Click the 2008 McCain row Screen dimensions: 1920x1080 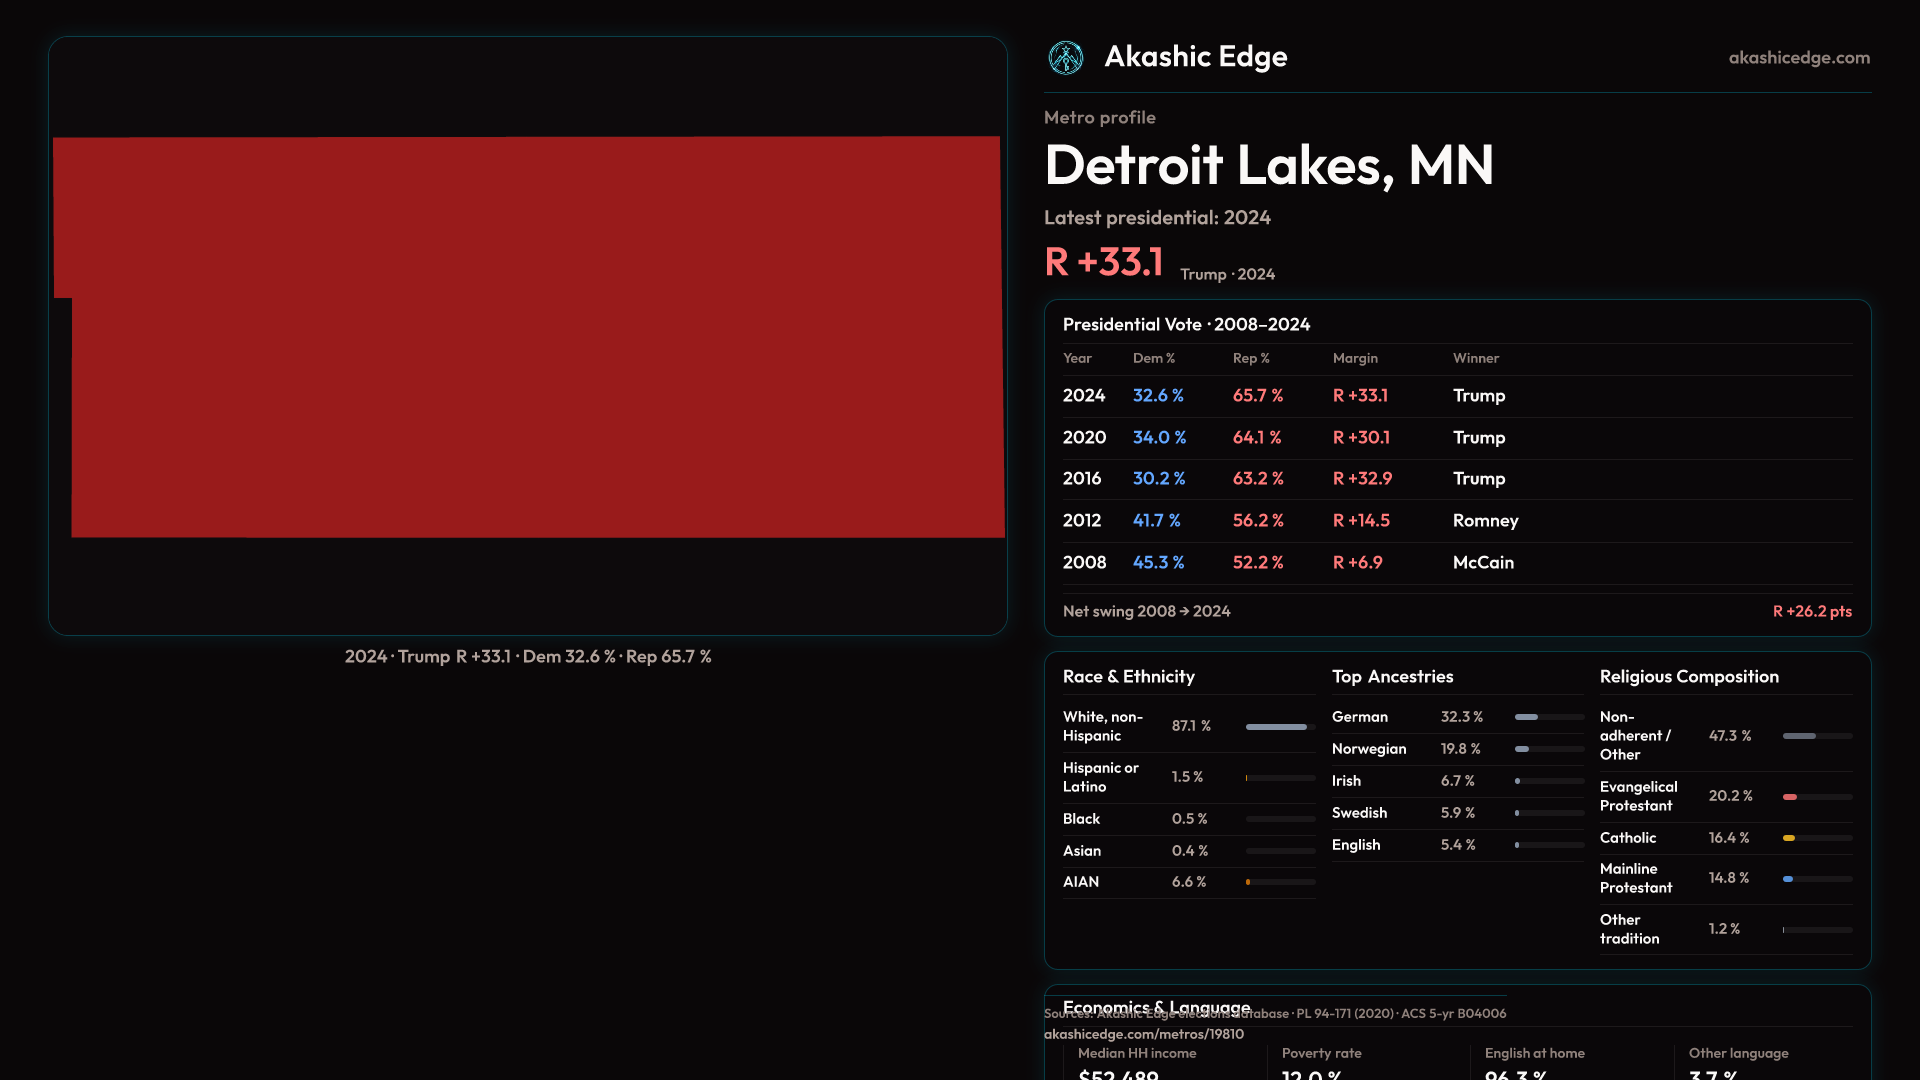[1456, 563]
